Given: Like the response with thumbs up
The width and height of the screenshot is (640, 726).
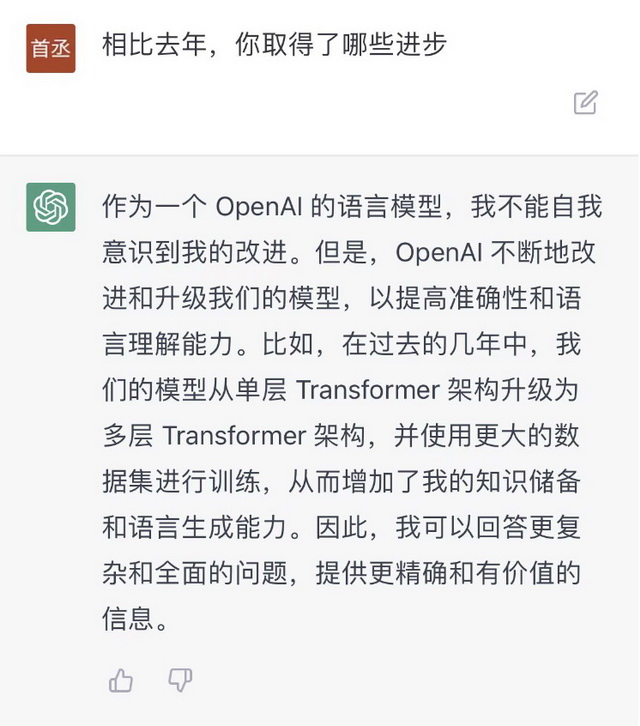Looking at the screenshot, I should (x=121, y=681).
